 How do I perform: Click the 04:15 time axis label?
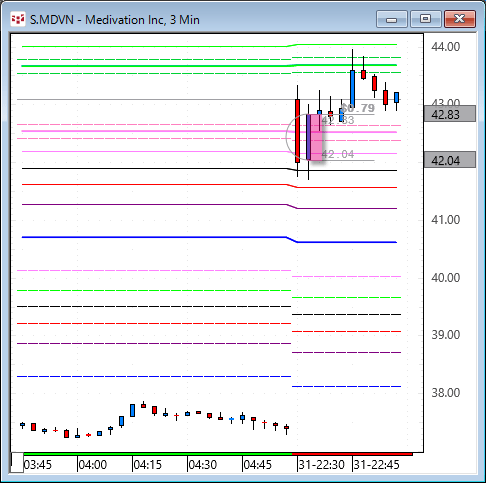click(148, 465)
